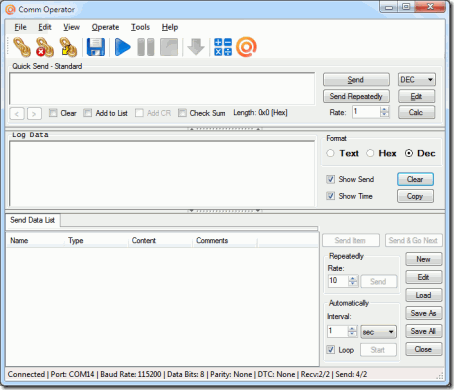Click the Send Item button
This screenshot has width=454, height=390.
coord(351,240)
